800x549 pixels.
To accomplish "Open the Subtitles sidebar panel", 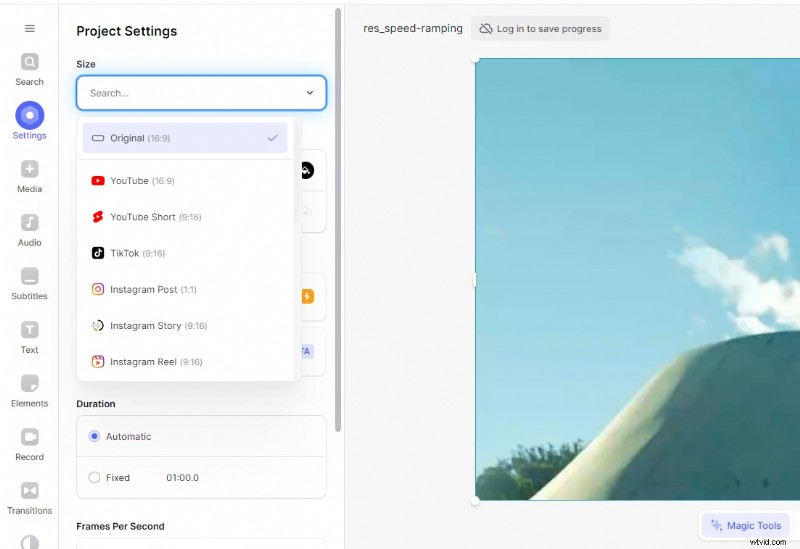I will (30, 284).
